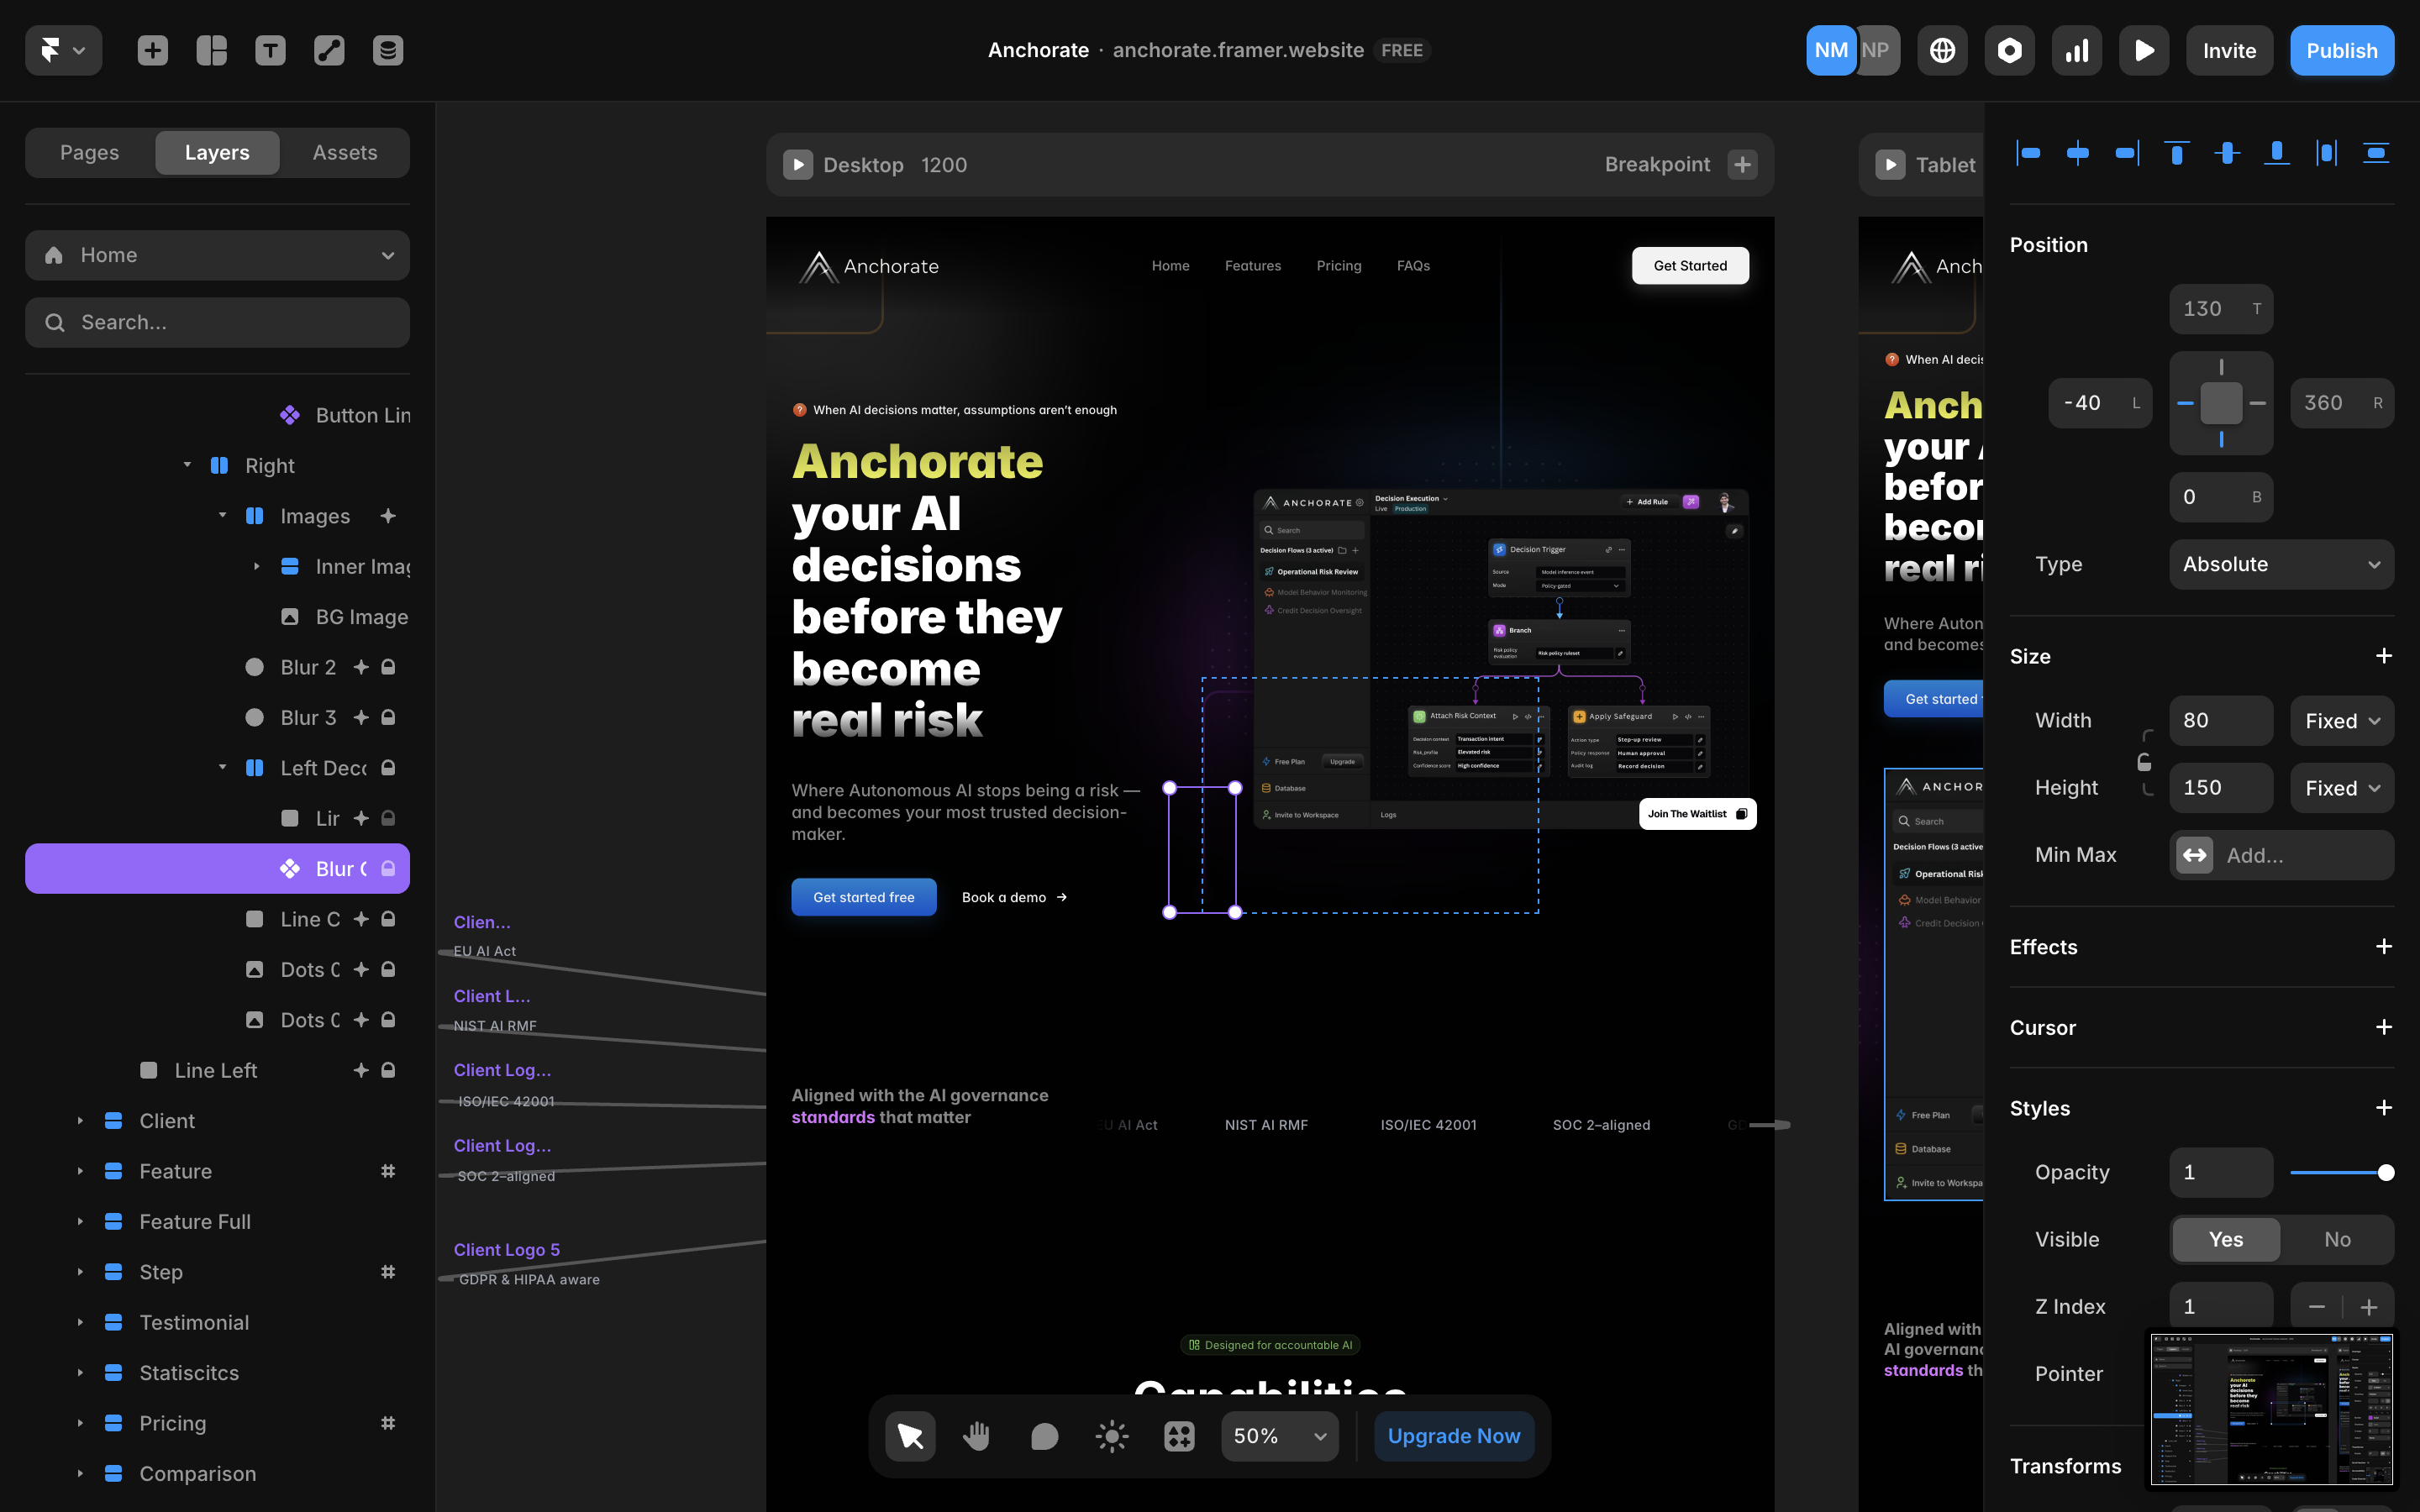Switch to the Assets tab

(x=345, y=152)
